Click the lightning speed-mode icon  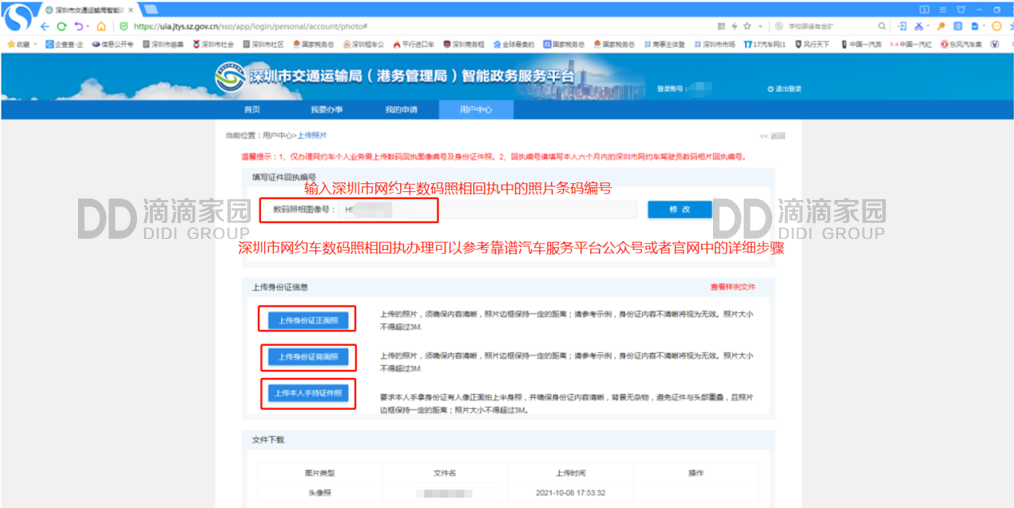pos(734,26)
